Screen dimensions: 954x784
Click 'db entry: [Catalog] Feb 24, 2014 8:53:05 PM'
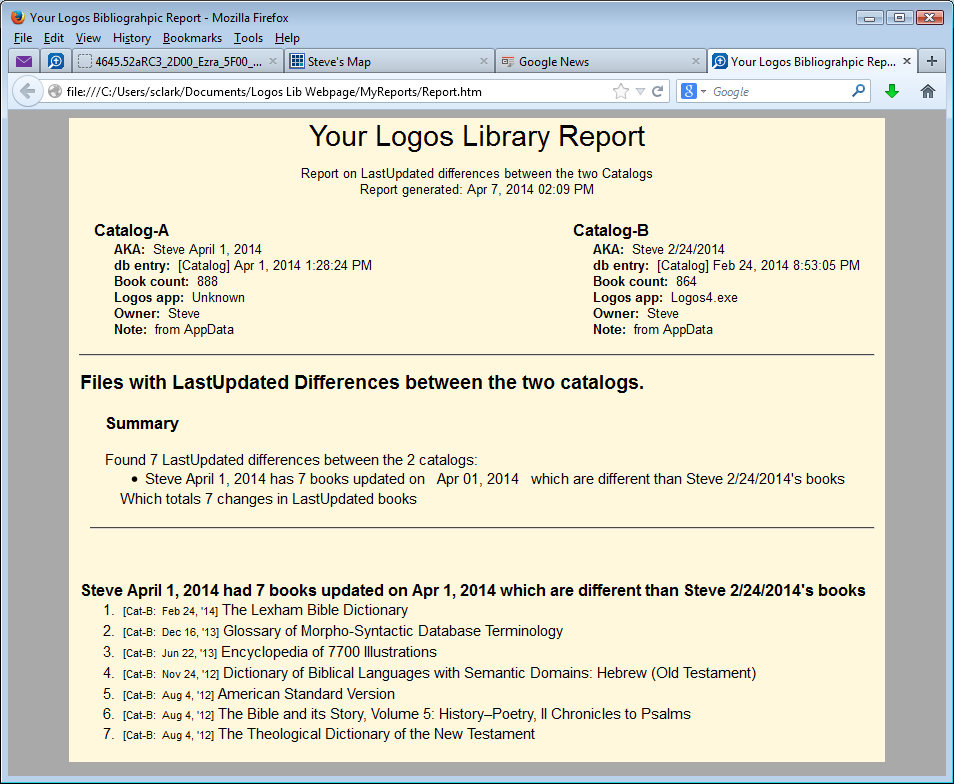726,266
